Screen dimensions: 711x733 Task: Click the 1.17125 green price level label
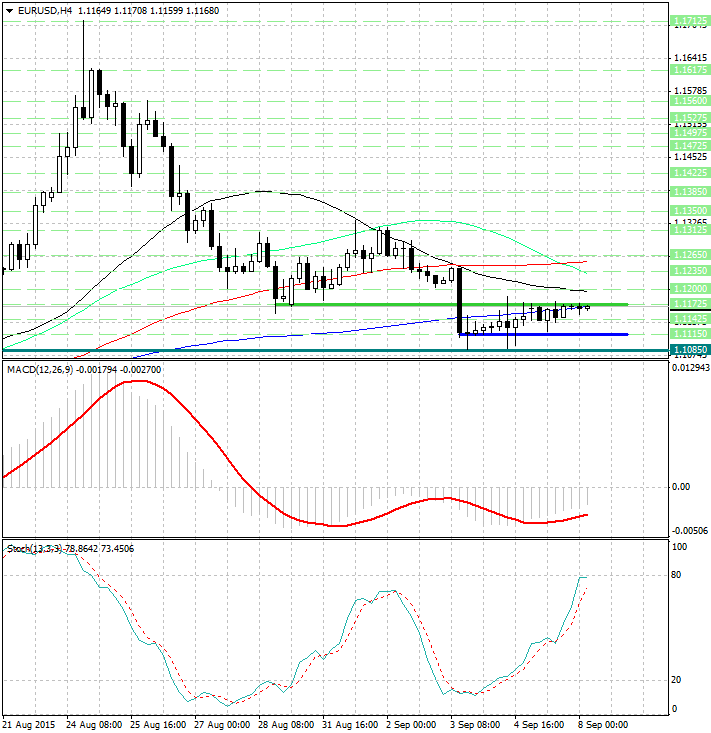pyautogui.click(x=690, y=21)
